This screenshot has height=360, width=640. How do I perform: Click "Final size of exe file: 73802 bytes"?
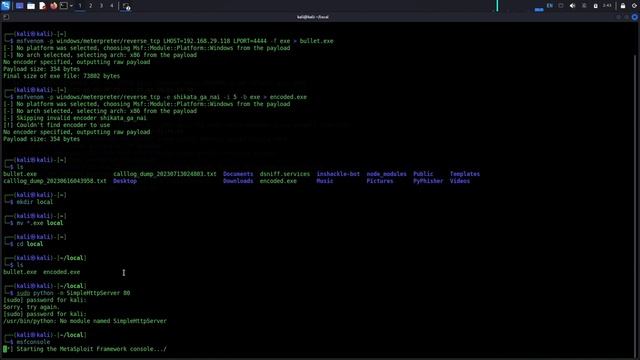(62, 76)
